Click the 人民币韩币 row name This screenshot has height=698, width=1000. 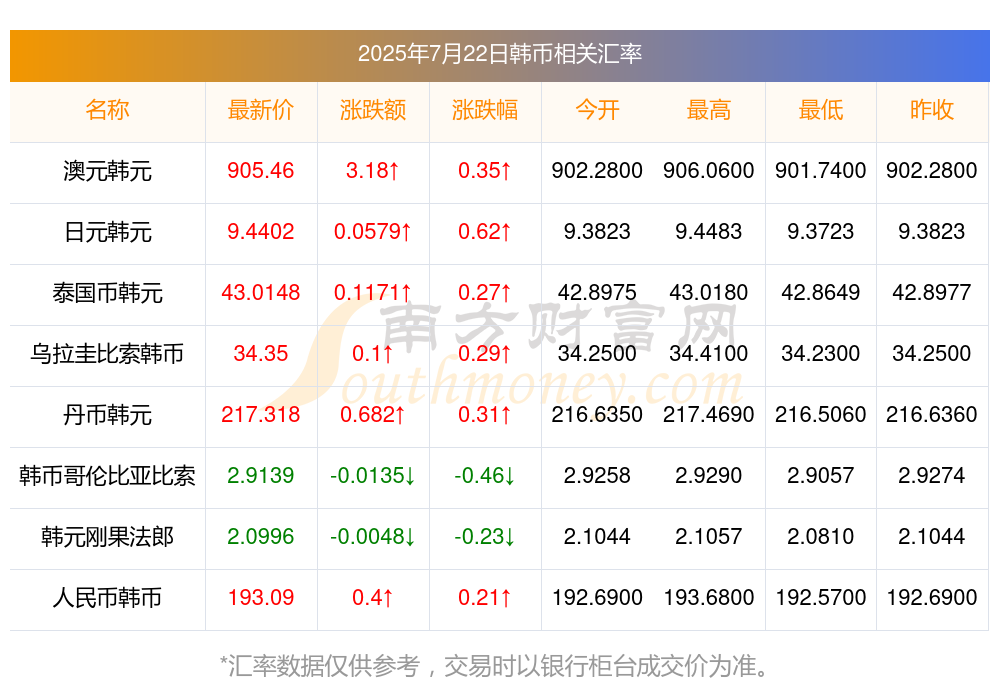point(107,598)
